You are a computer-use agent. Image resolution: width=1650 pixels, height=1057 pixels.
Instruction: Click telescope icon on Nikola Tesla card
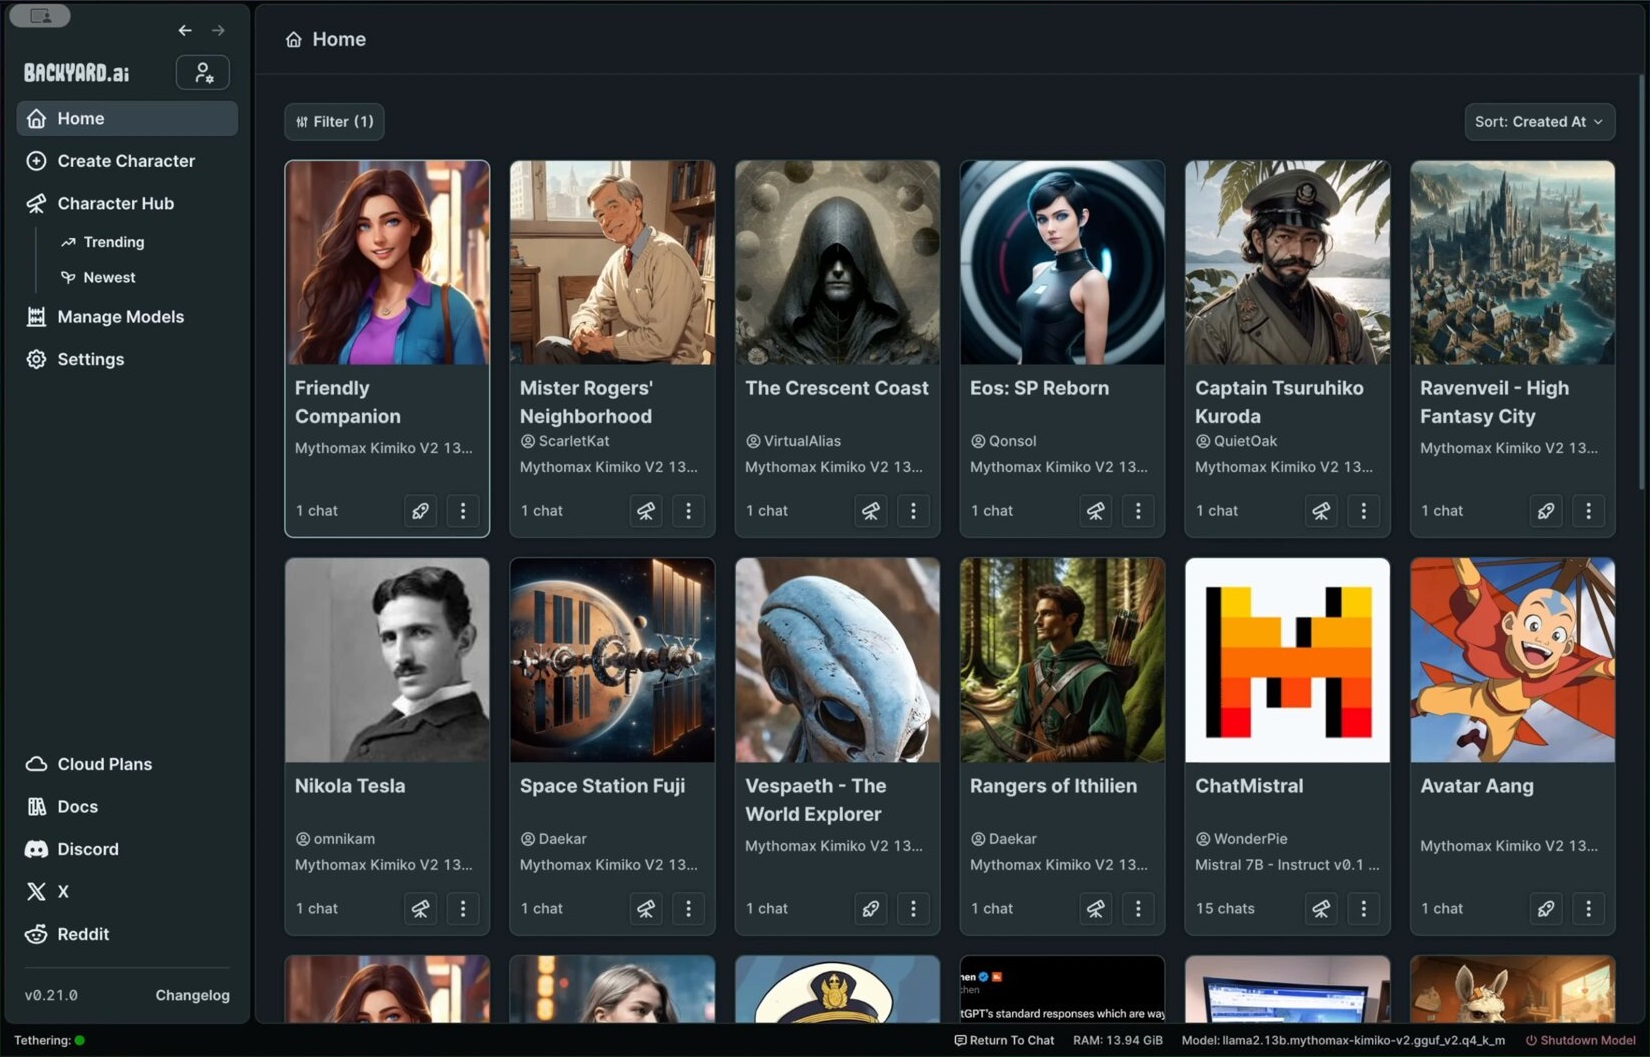point(420,909)
